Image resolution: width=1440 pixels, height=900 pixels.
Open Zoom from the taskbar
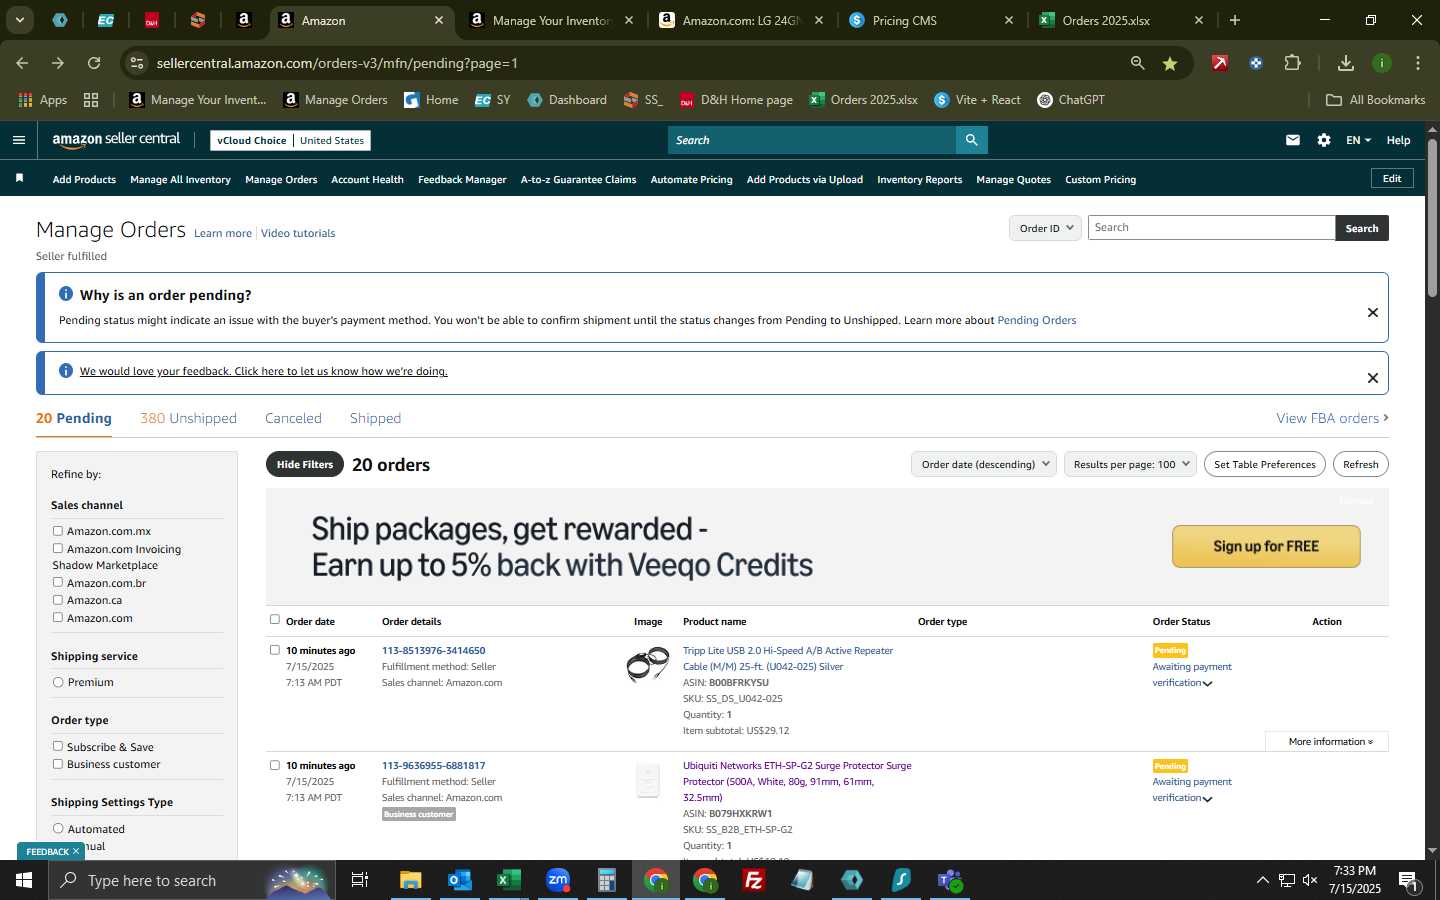558,880
